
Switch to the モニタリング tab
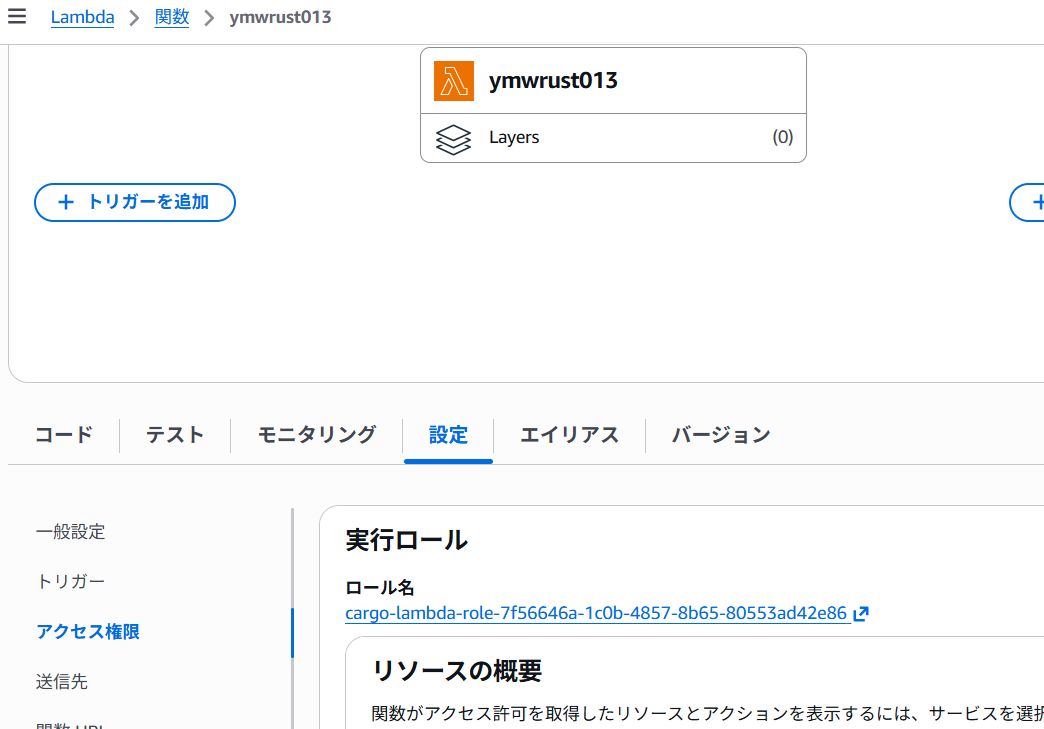point(317,435)
